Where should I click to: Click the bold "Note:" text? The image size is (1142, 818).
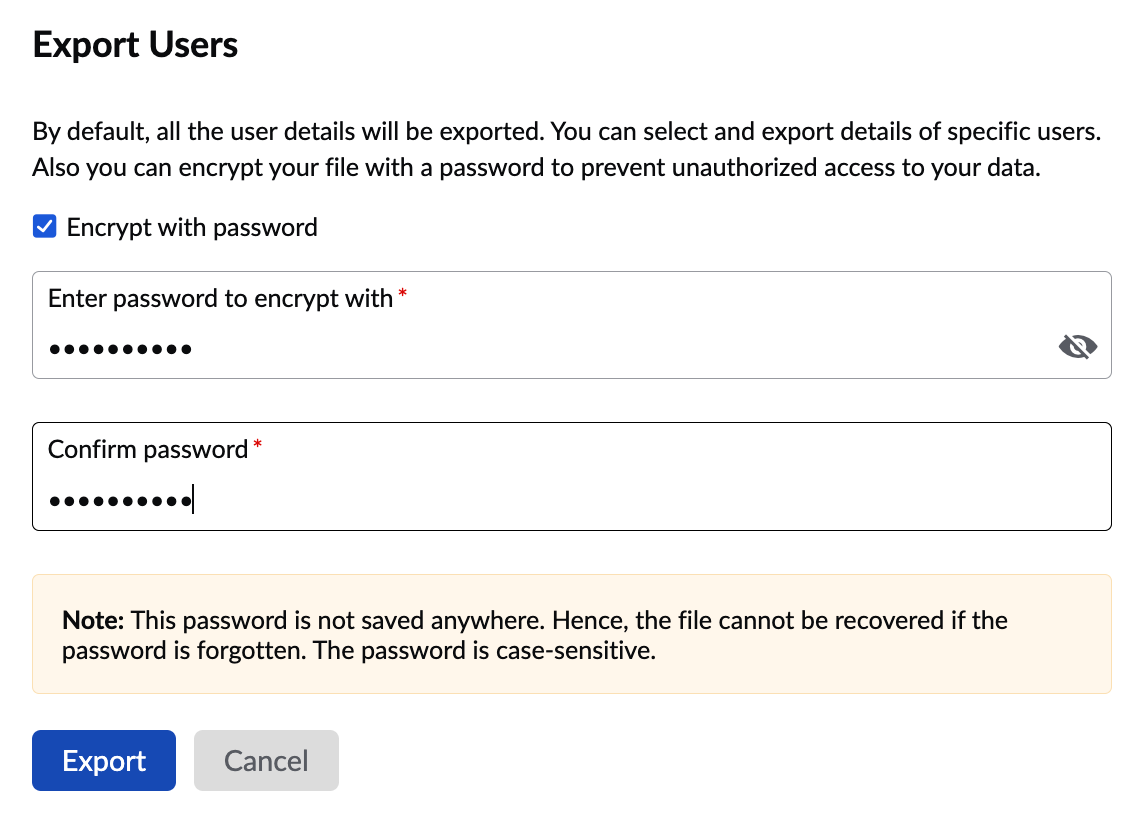point(93,620)
